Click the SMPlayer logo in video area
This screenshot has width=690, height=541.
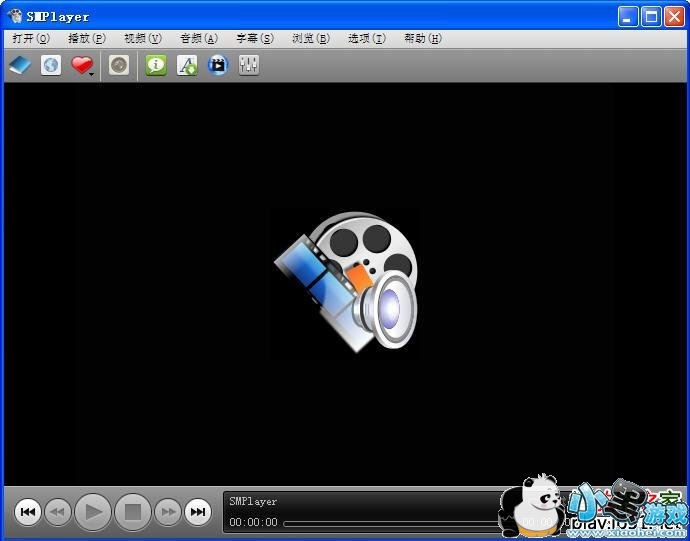point(345,283)
